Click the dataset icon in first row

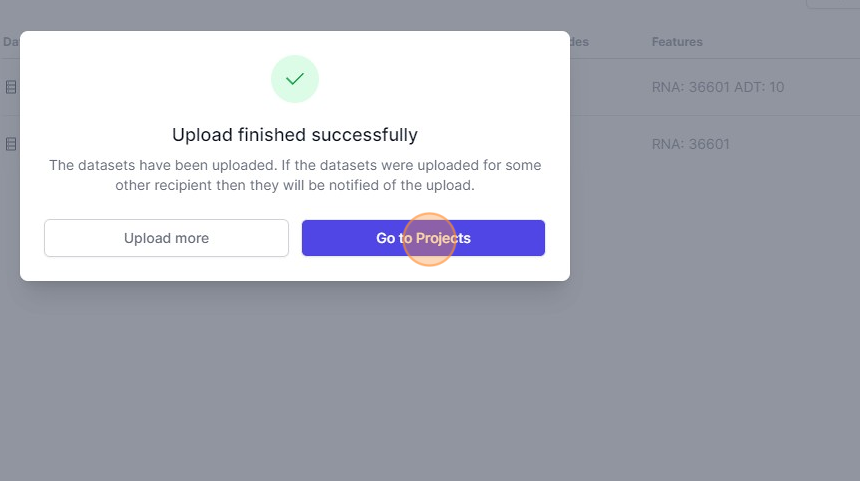pos(11,87)
